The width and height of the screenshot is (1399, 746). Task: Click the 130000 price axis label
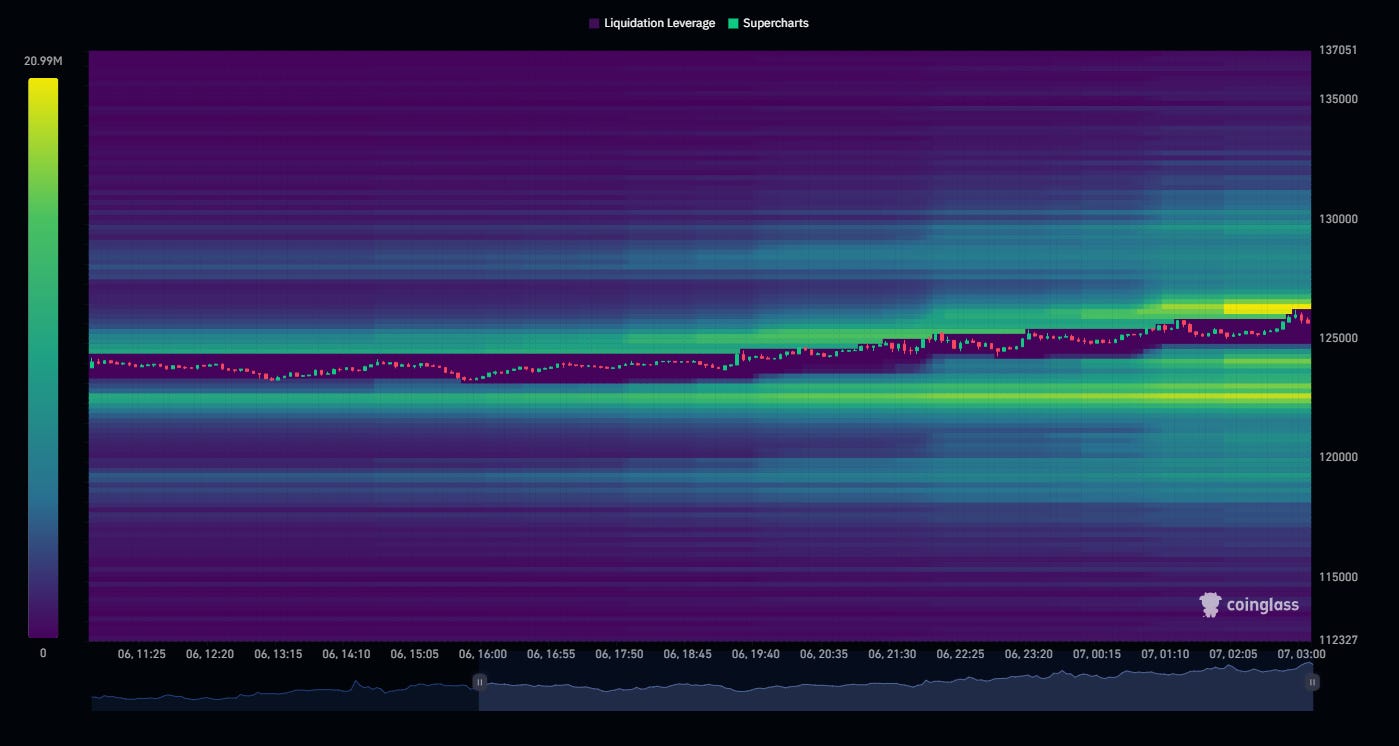pos(1337,219)
